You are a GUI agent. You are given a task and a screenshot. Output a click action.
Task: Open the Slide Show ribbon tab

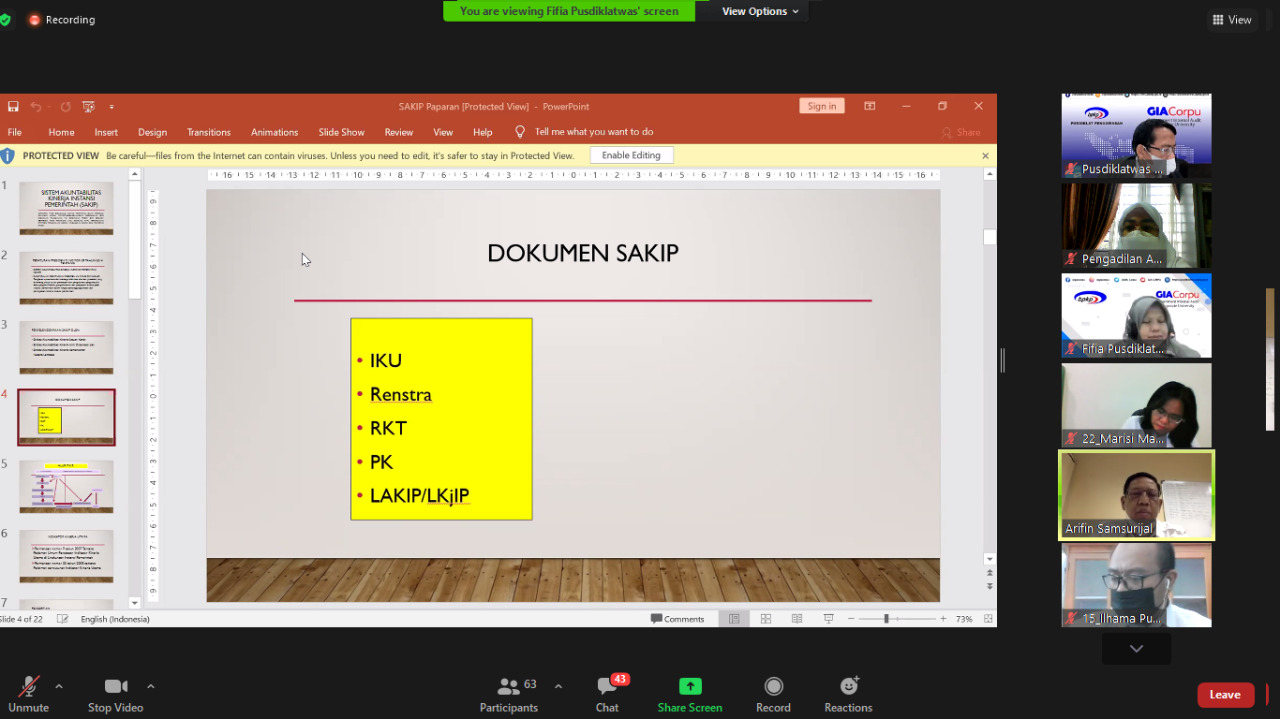(x=341, y=131)
